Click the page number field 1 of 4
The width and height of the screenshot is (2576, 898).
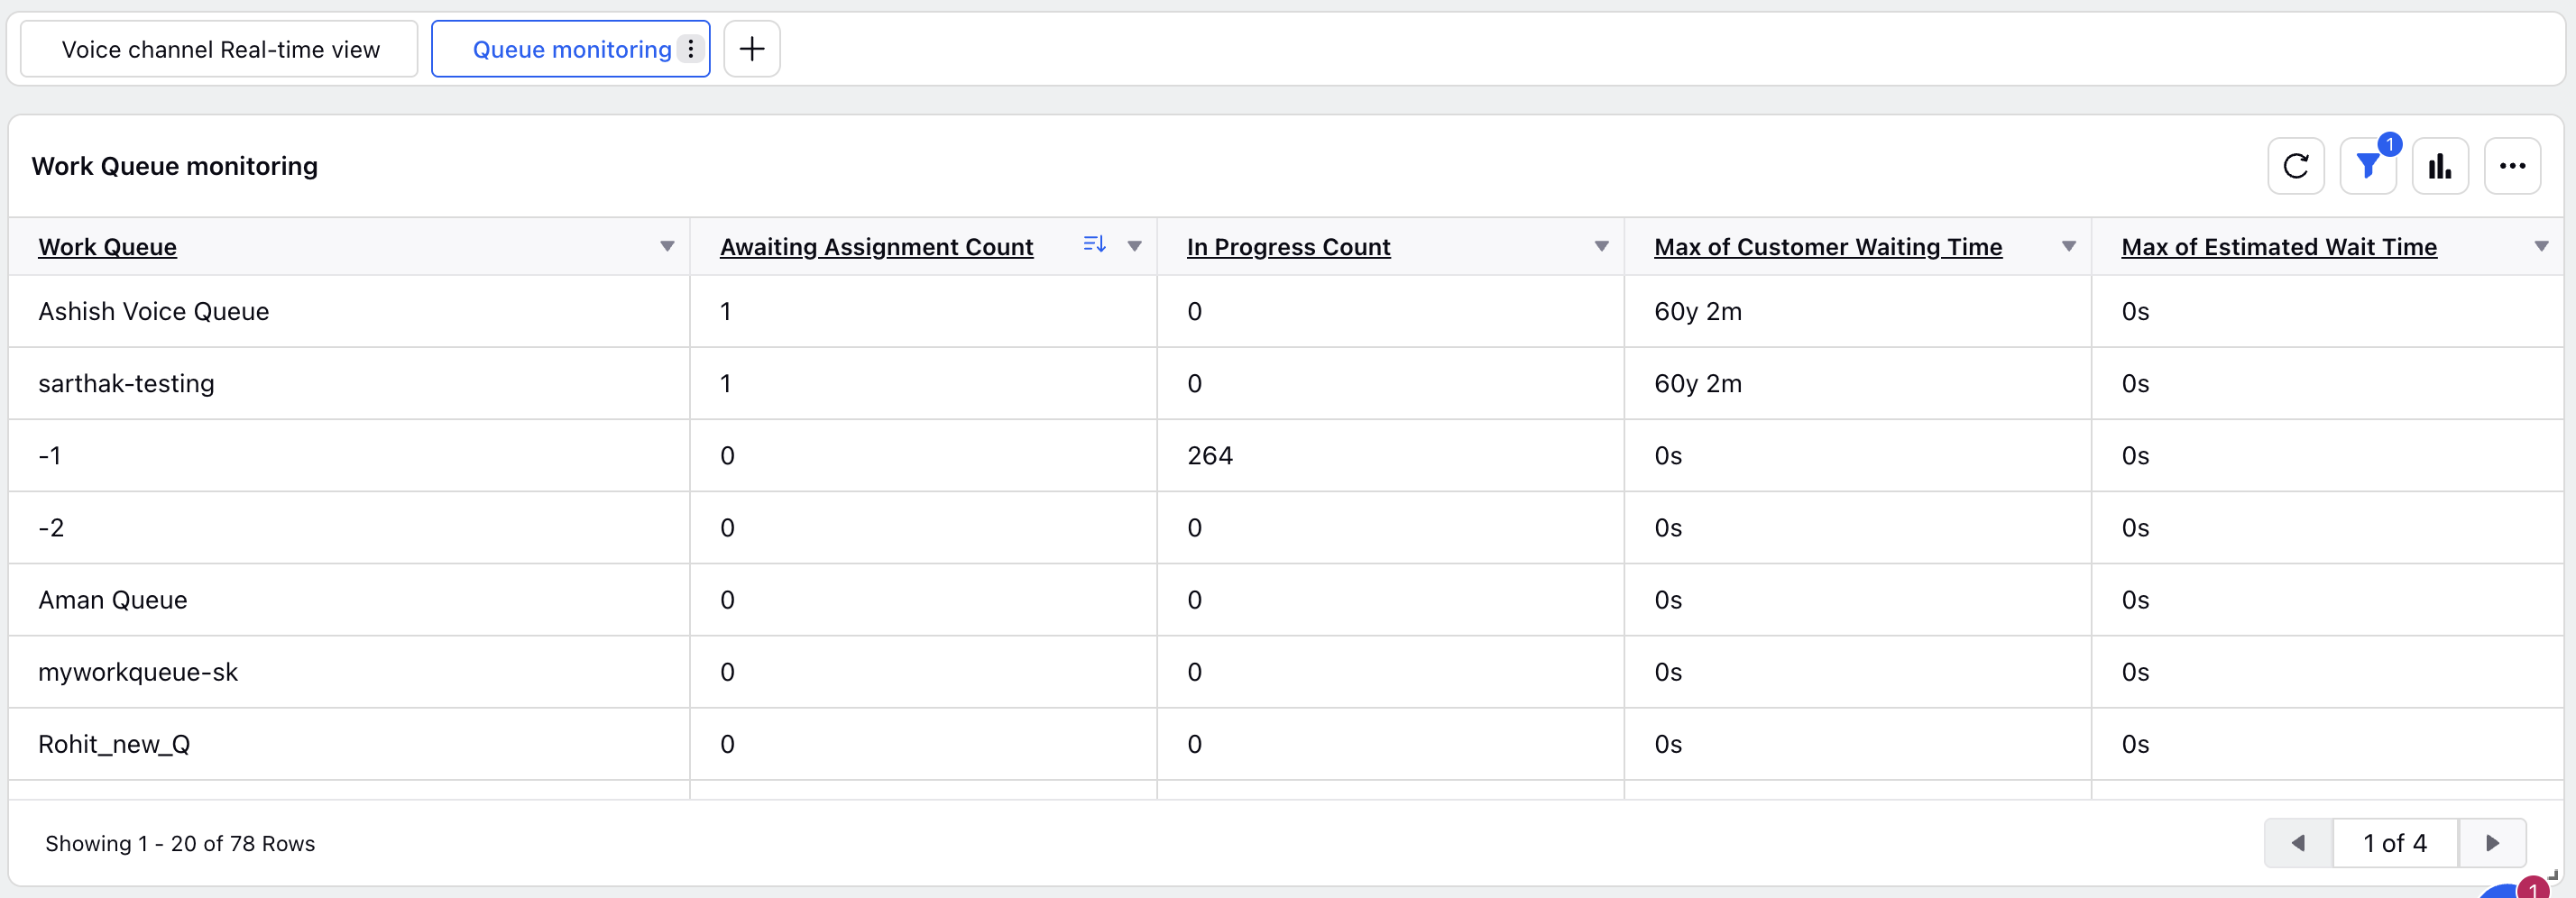[x=2395, y=843]
